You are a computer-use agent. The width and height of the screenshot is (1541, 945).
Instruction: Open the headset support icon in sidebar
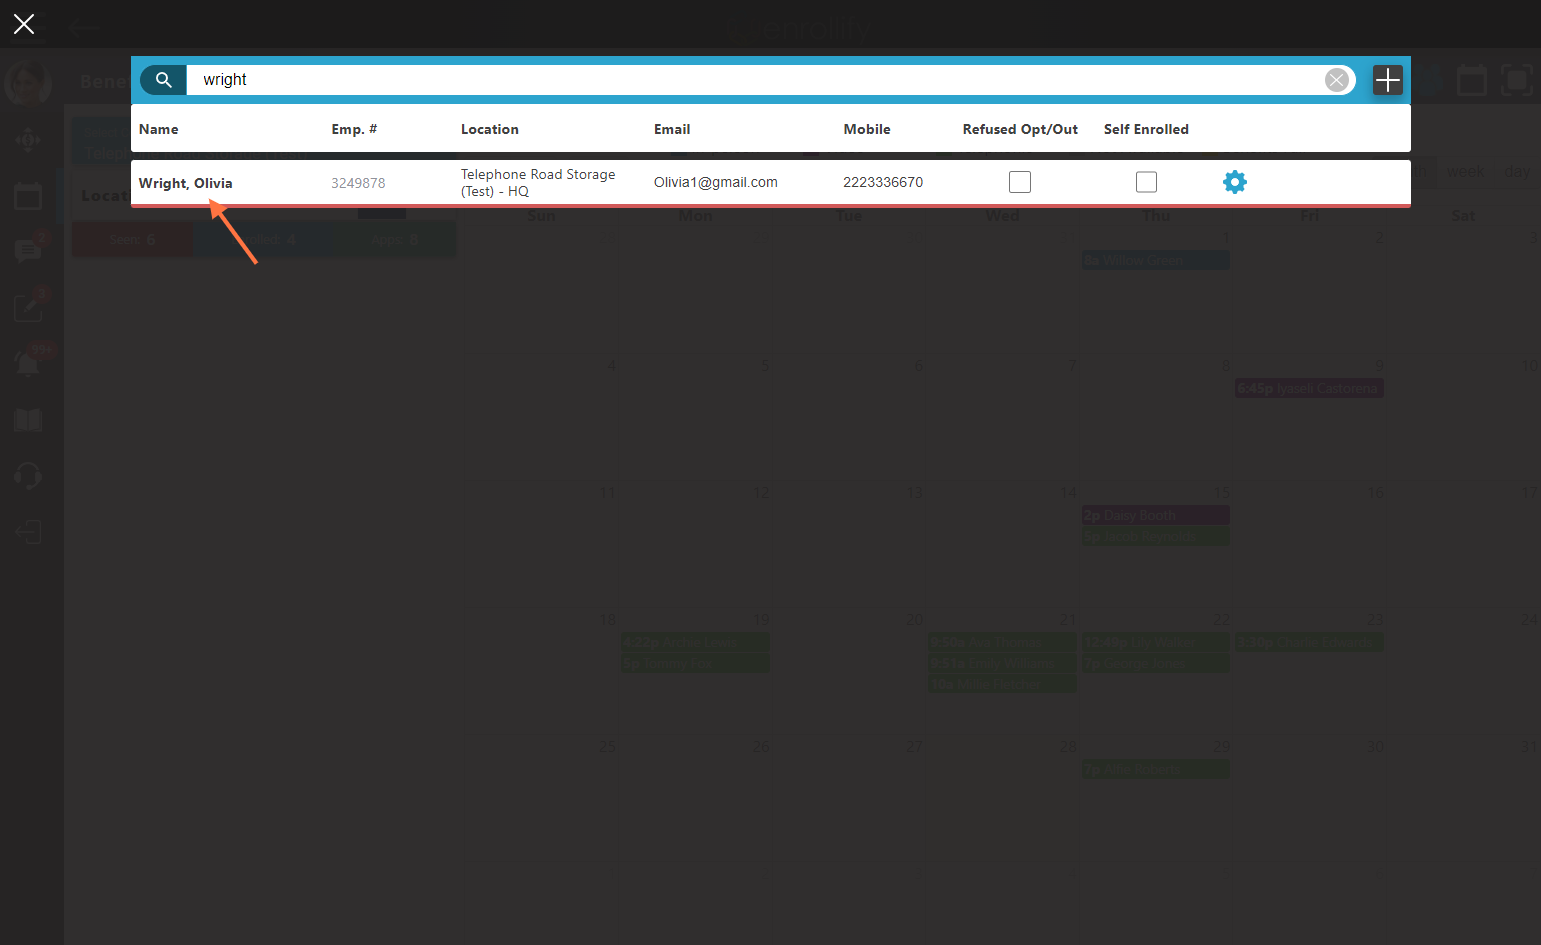pyautogui.click(x=28, y=475)
